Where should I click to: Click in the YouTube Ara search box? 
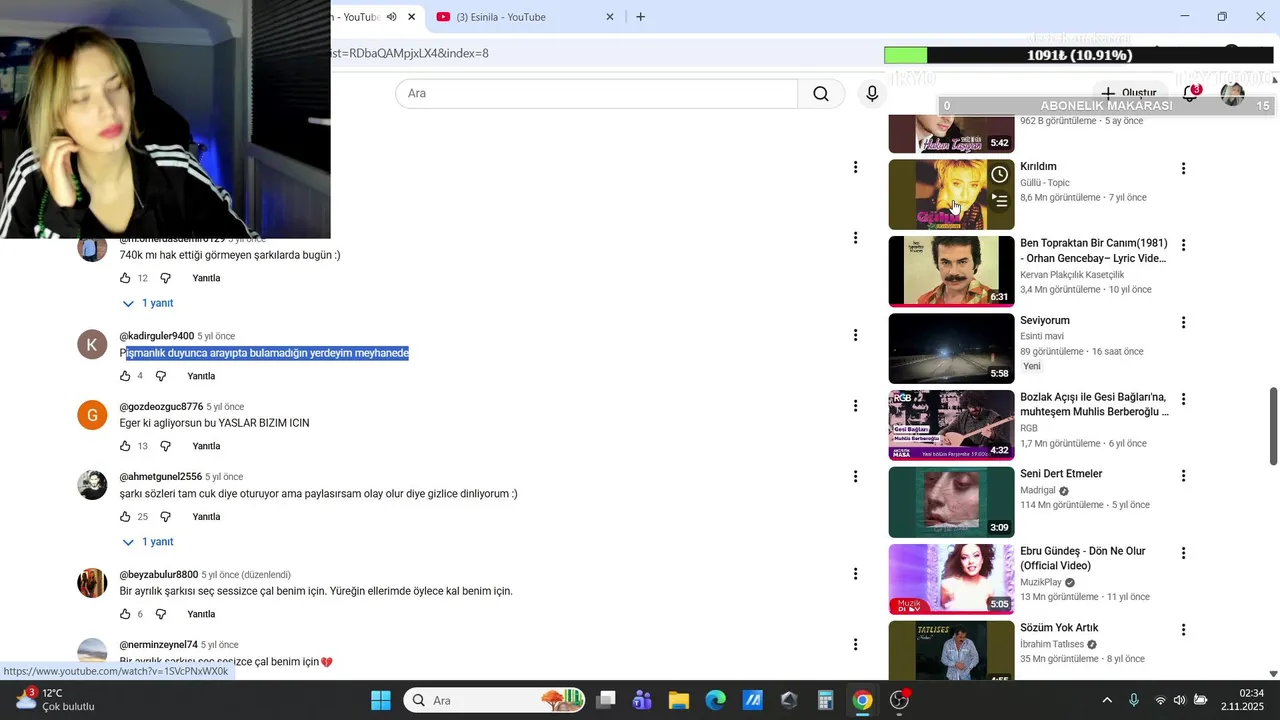pos(596,93)
